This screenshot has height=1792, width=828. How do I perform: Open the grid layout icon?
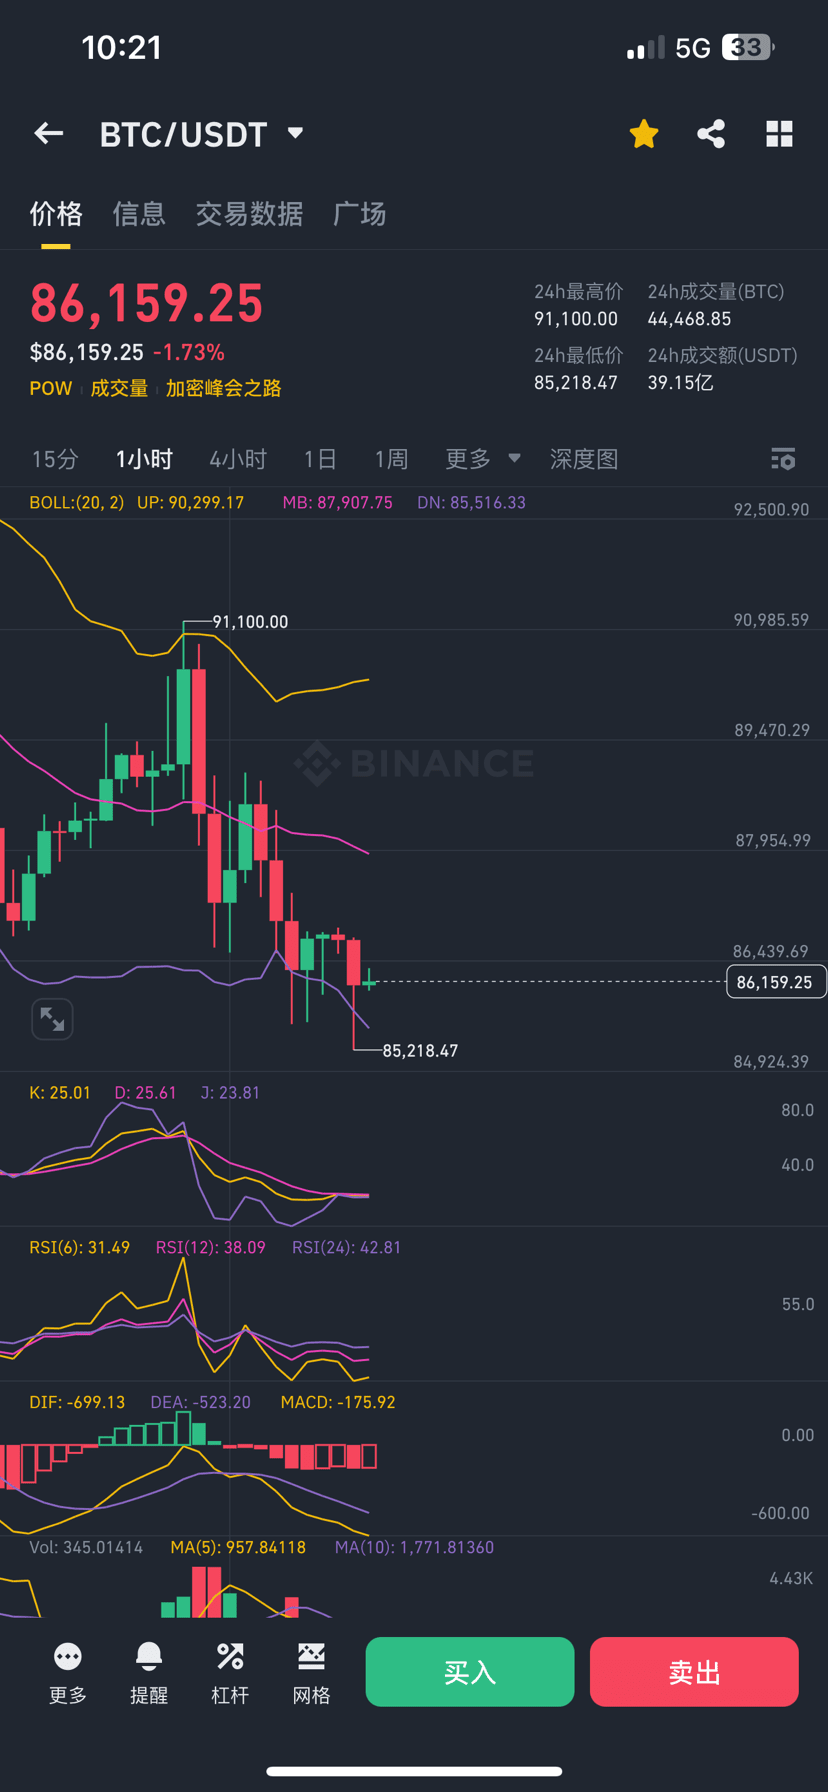[x=779, y=134]
